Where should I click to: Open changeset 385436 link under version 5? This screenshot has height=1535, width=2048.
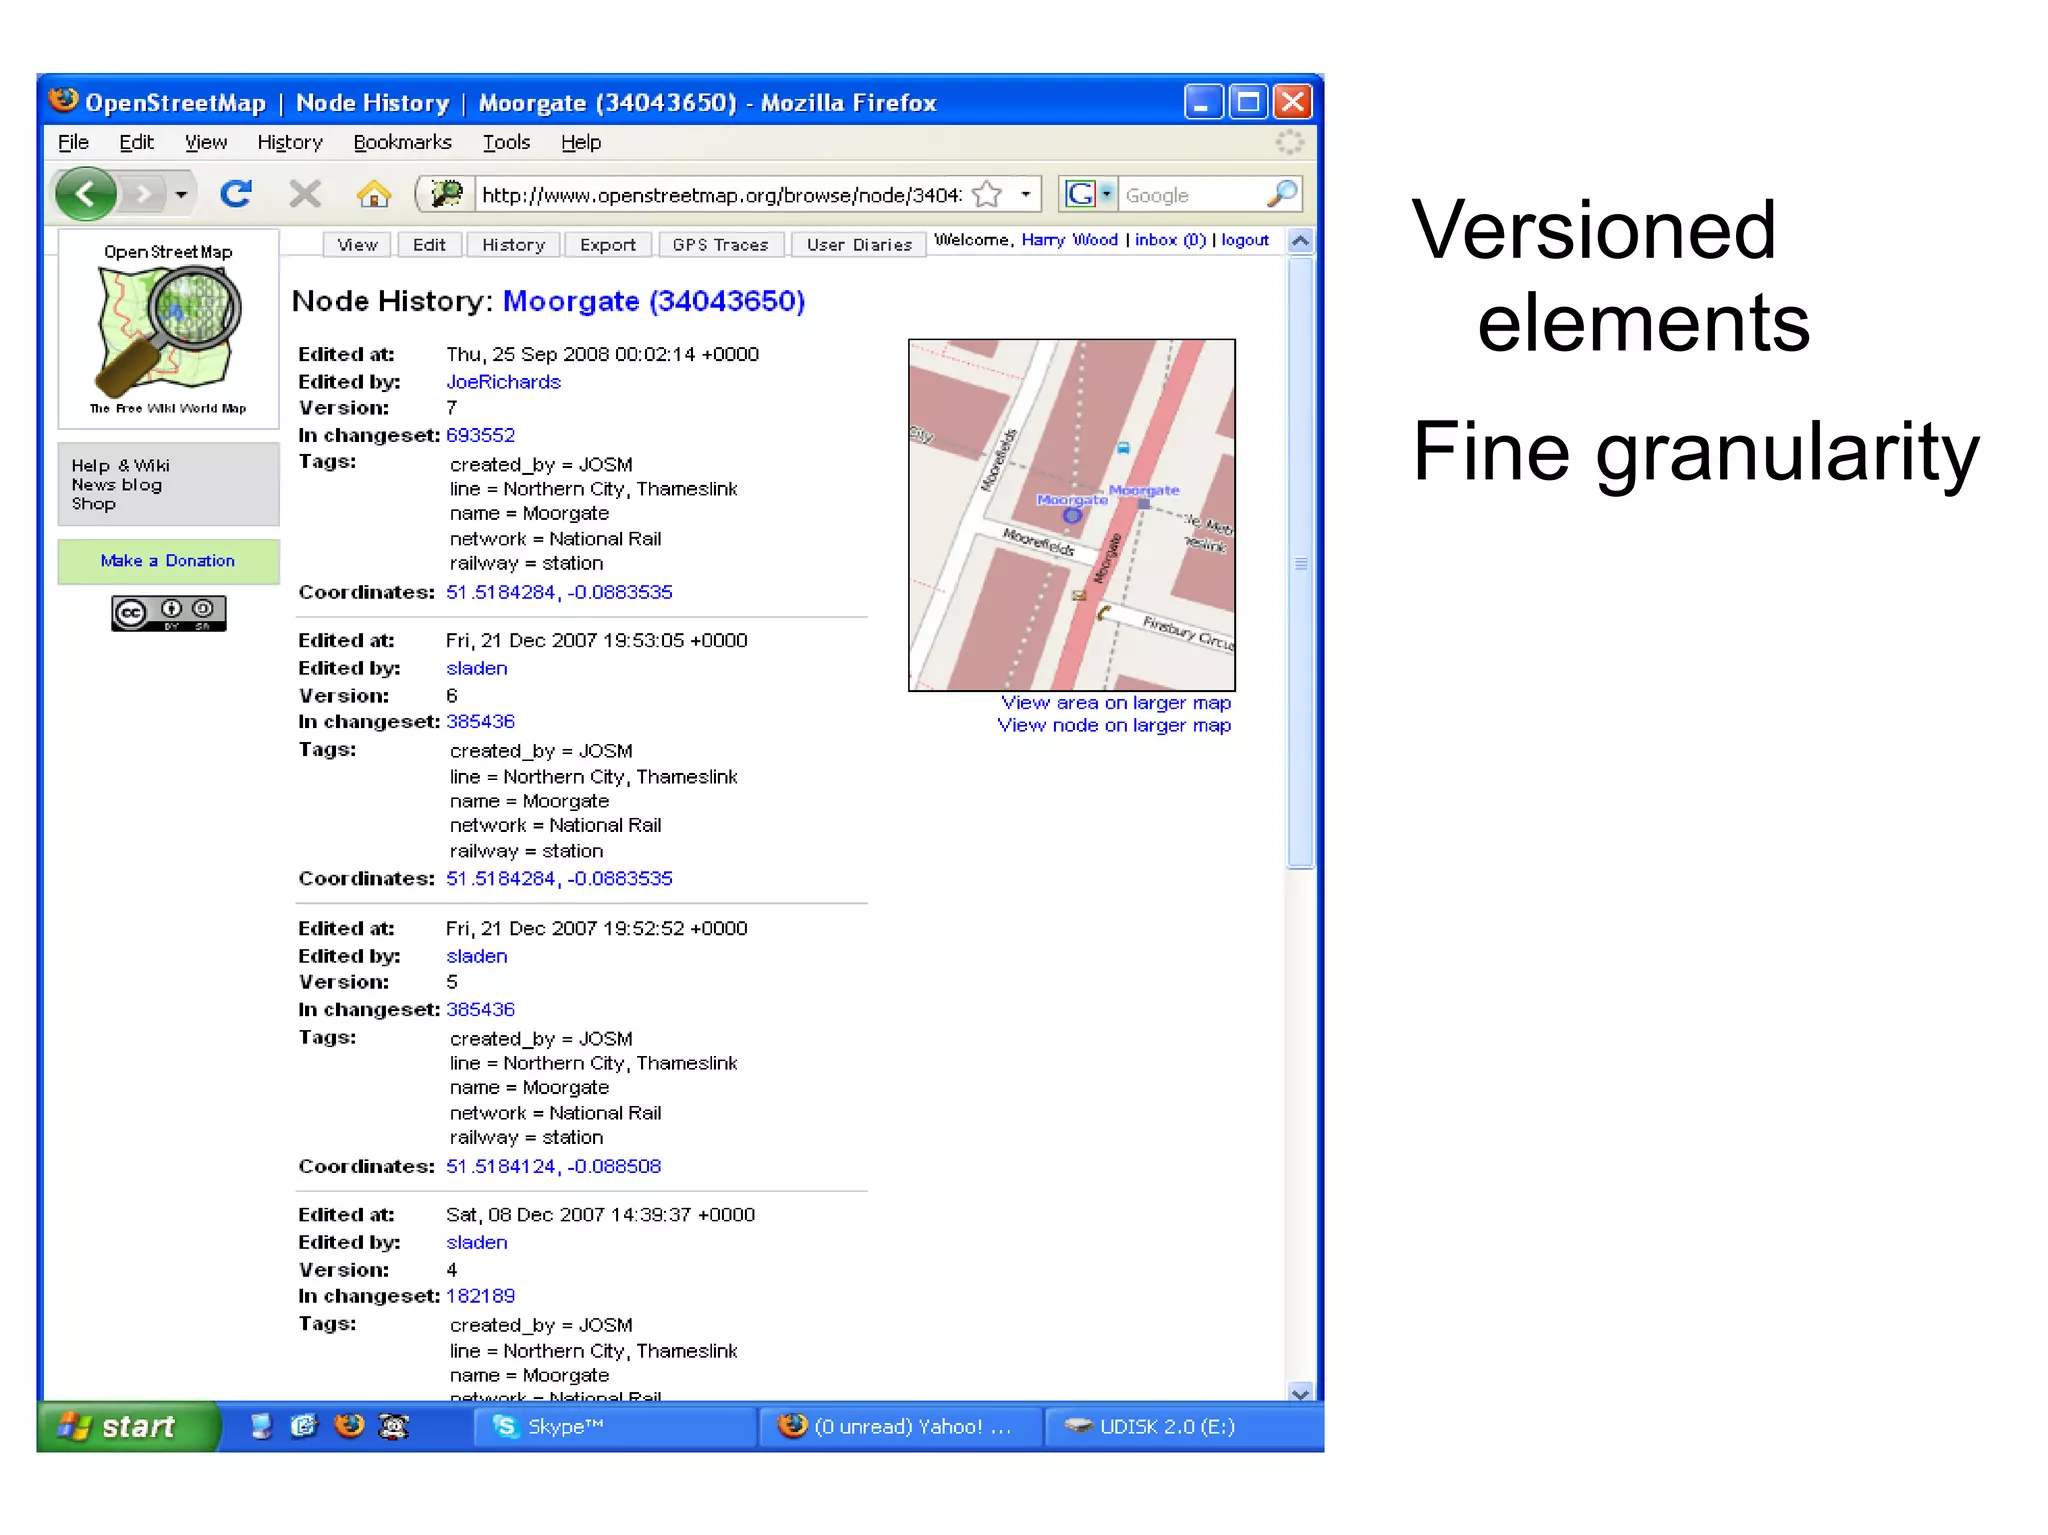coord(480,1009)
